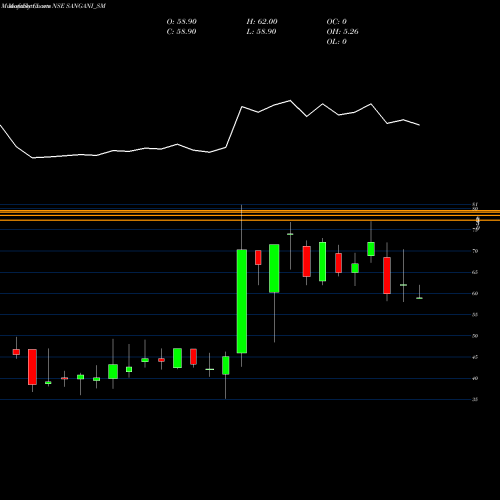Click the 'OC: 0' readout
This screenshot has width=500, height=500.
tap(337, 22)
